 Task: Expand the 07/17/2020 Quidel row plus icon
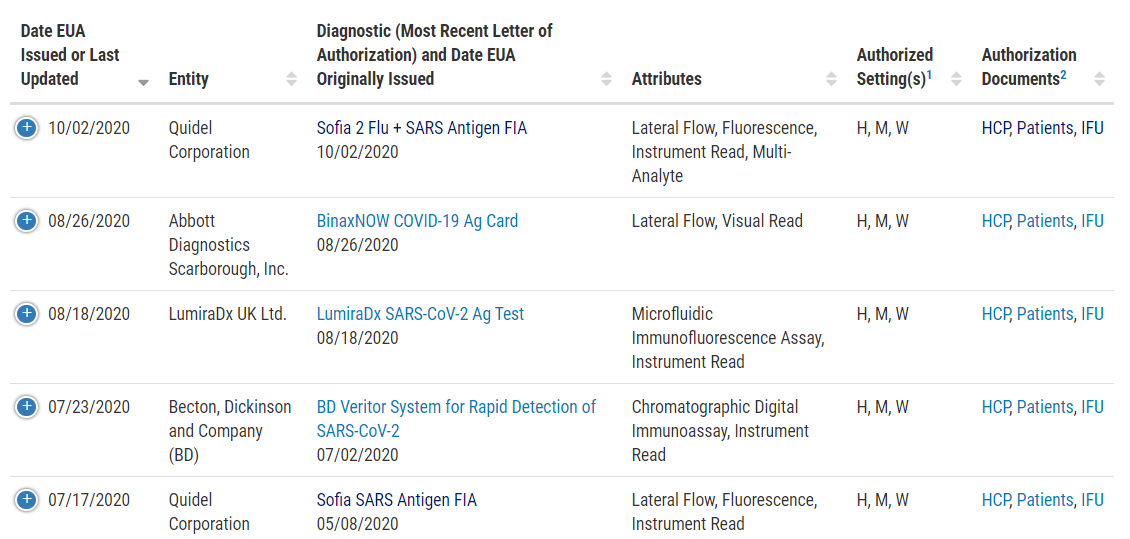click(x=26, y=499)
